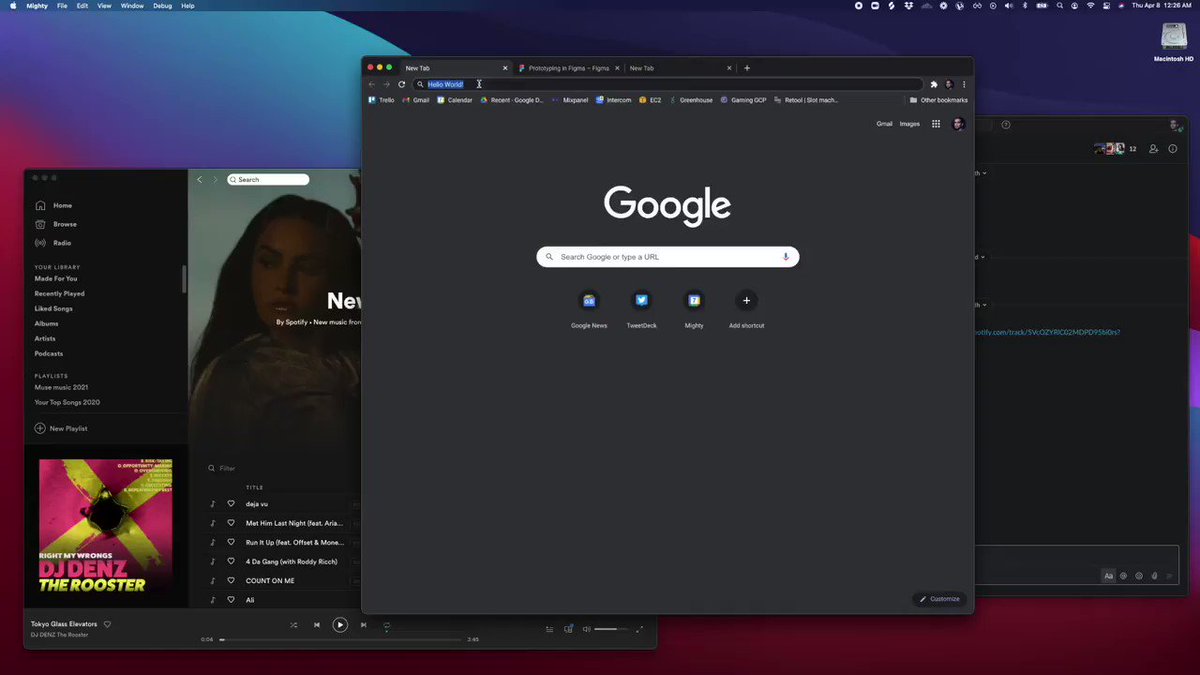Image resolution: width=1200 pixels, height=675 pixels.
Task: Adjust Spotify volume slider
Action: tap(611, 629)
